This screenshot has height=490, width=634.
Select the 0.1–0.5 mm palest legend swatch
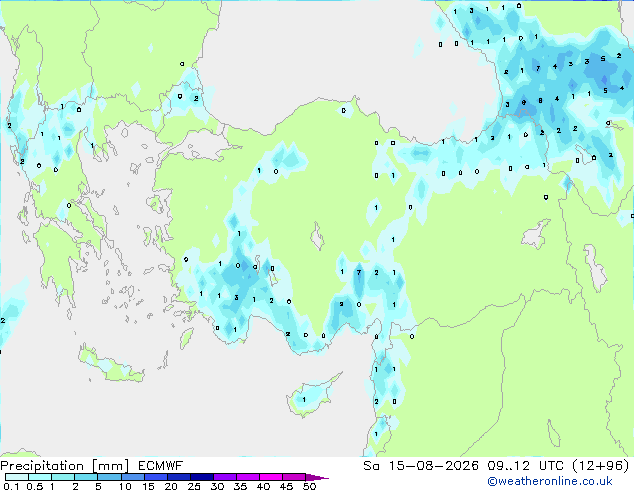click(17, 477)
